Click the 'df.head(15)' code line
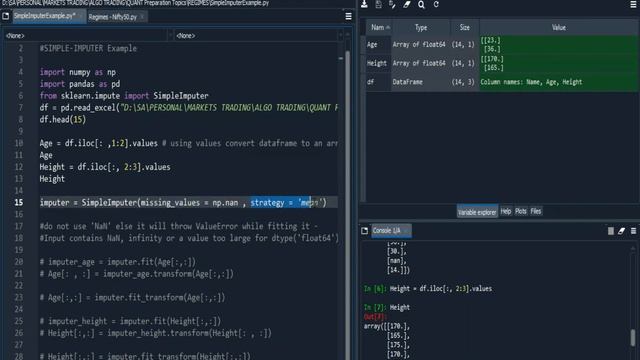 pyautogui.click(x=62, y=120)
